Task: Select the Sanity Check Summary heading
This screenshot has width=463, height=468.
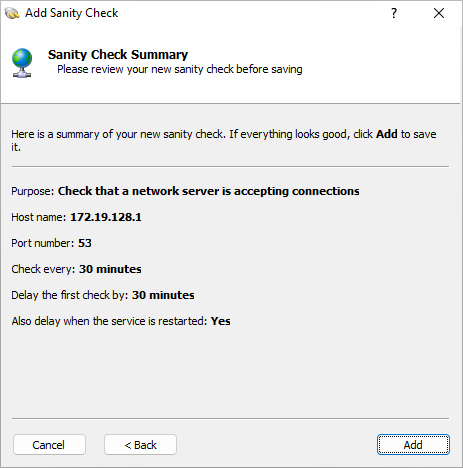Action: pyautogui.click(x=118, y=54)
